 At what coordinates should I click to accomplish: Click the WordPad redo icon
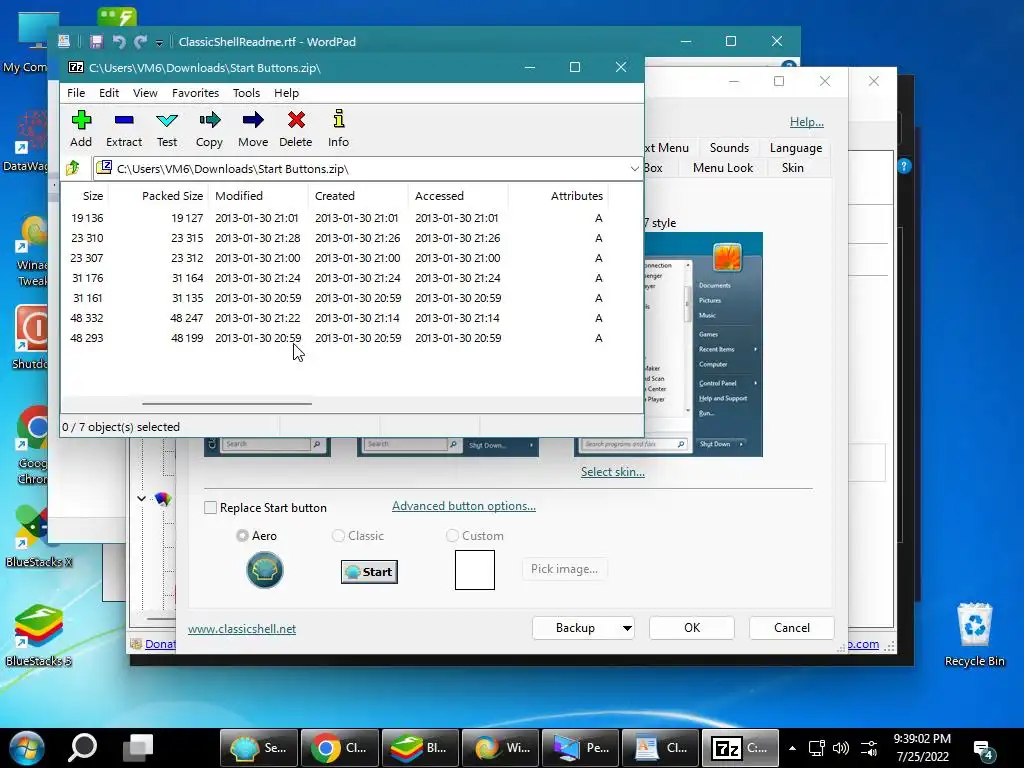tap(140, 42)
